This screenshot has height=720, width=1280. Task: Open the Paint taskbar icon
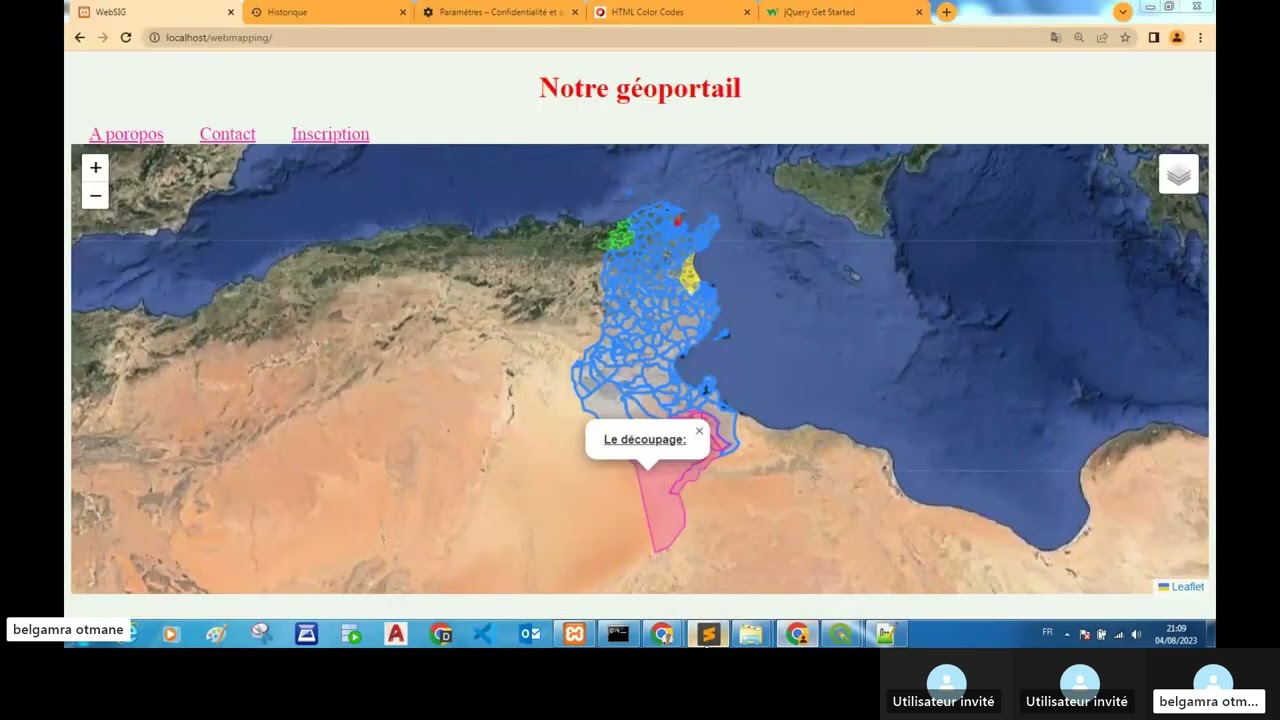tap(216, 634)
